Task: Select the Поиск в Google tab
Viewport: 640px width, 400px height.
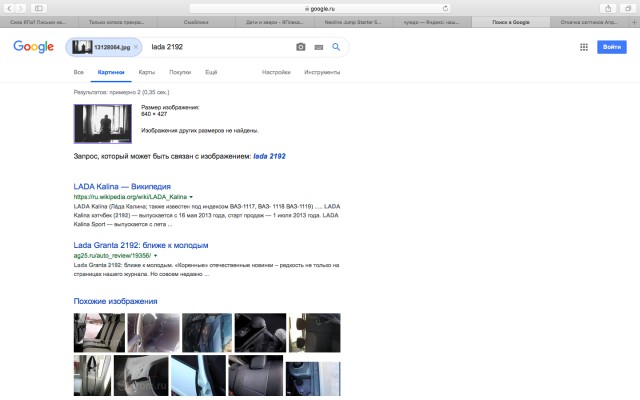Action: tap(511, 22)
